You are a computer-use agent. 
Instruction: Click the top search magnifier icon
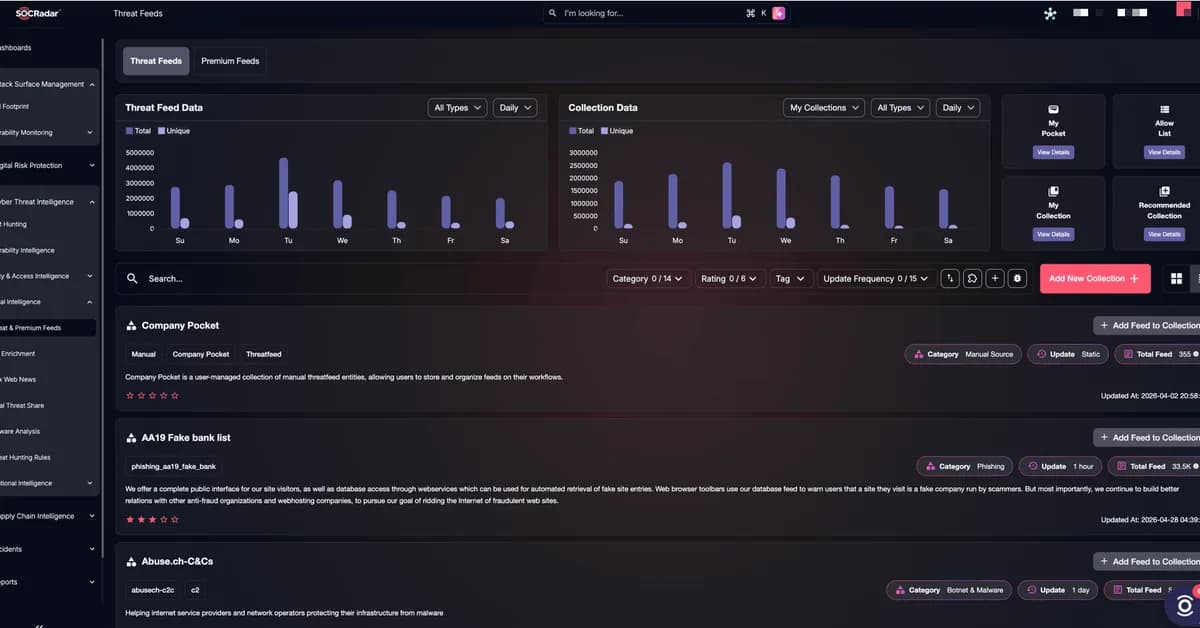tap(554, 13)
